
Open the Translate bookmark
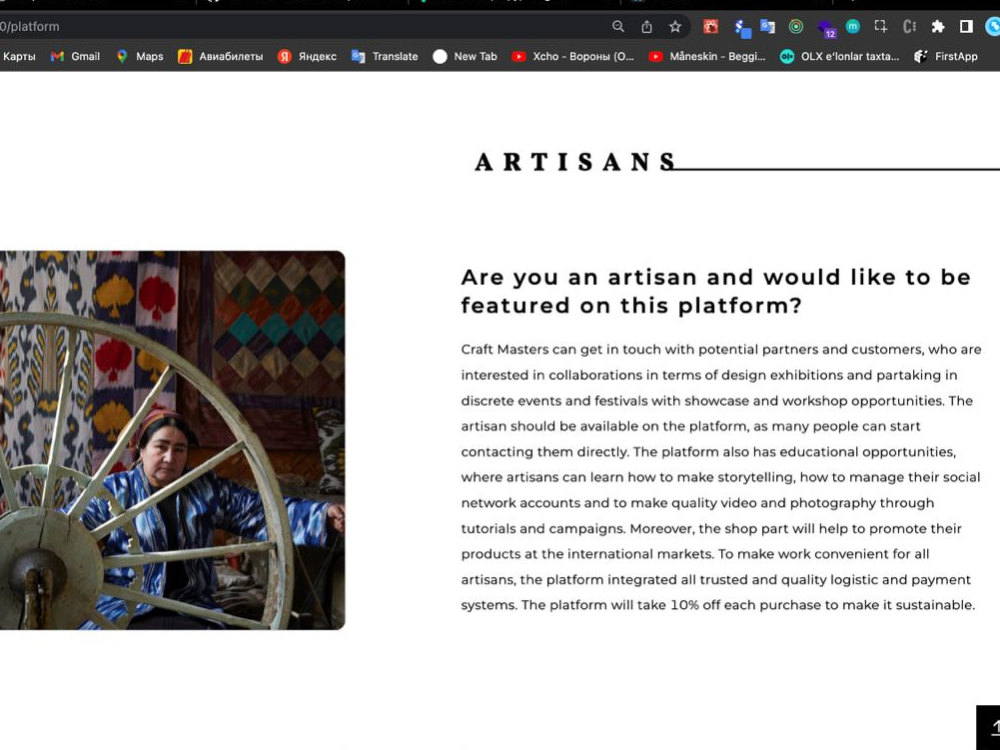[385, 56]
